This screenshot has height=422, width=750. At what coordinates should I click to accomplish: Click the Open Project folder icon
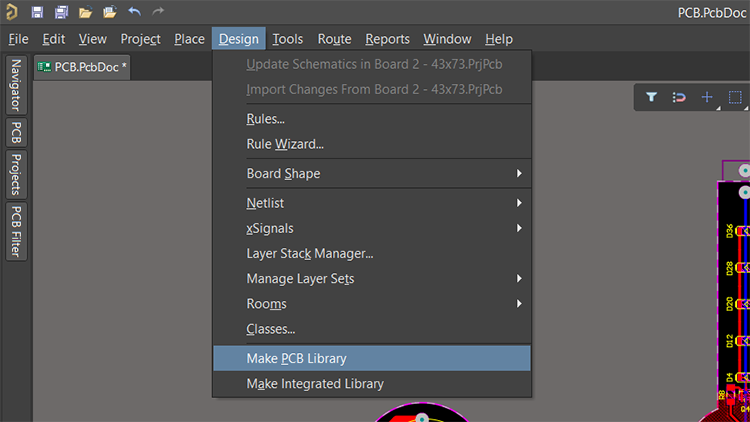point(110,12)
